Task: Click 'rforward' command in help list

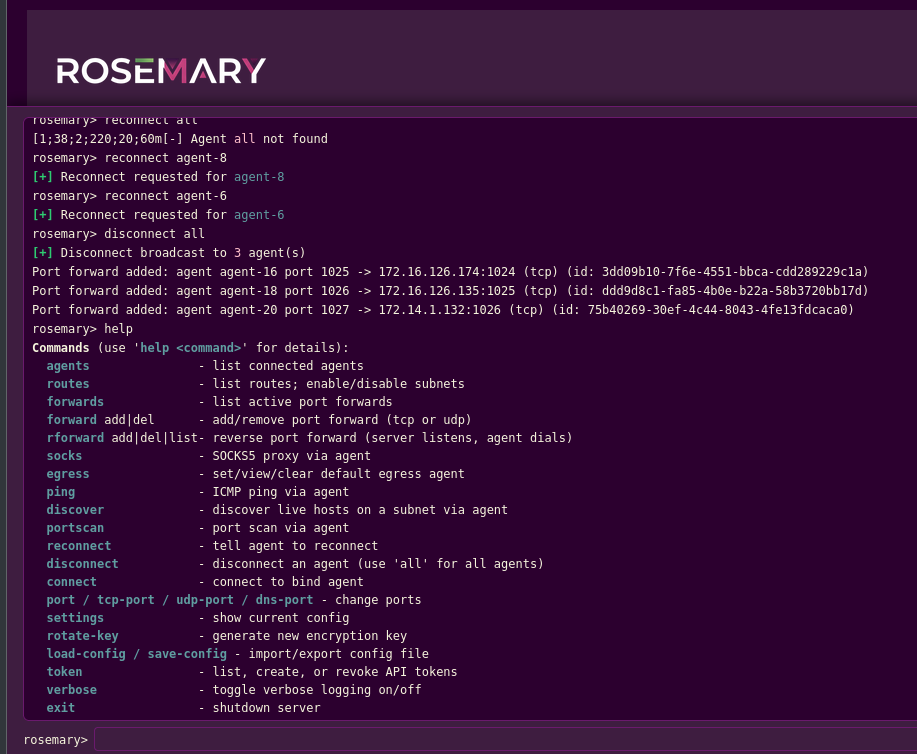Action: click(75, 438)
